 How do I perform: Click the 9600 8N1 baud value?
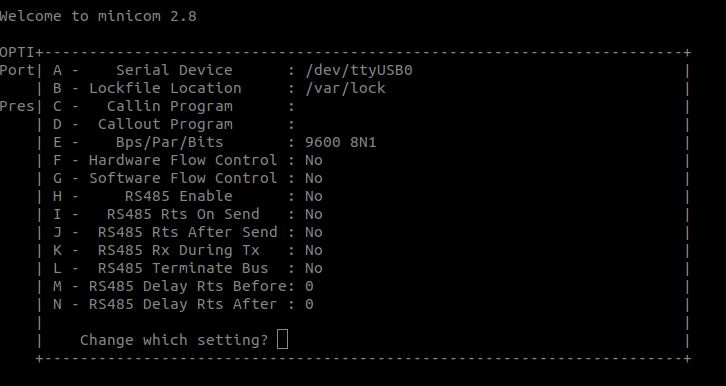(x=341, y=143)
